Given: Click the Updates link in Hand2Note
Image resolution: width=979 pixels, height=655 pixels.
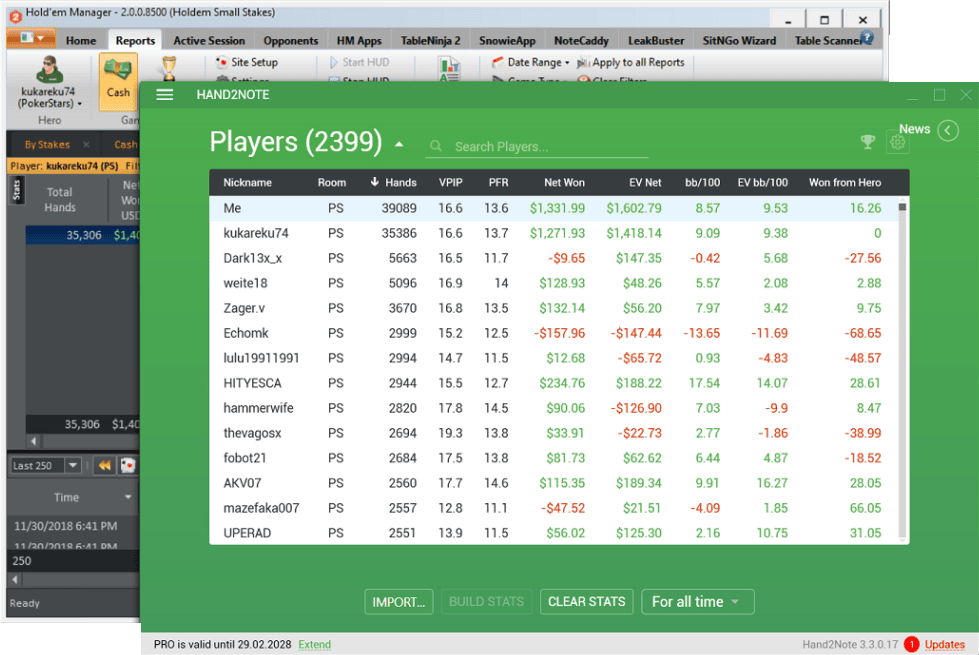Looking at the screenshot, I should pyautogui.click(x=945, y=644).
